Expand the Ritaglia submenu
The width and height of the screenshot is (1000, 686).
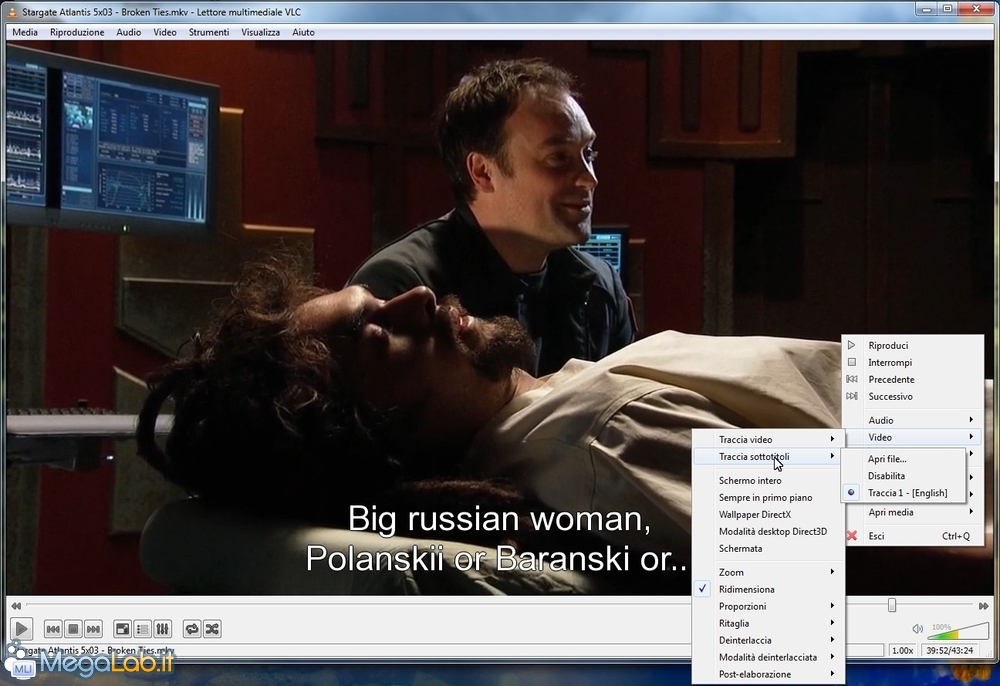(768, 624)
